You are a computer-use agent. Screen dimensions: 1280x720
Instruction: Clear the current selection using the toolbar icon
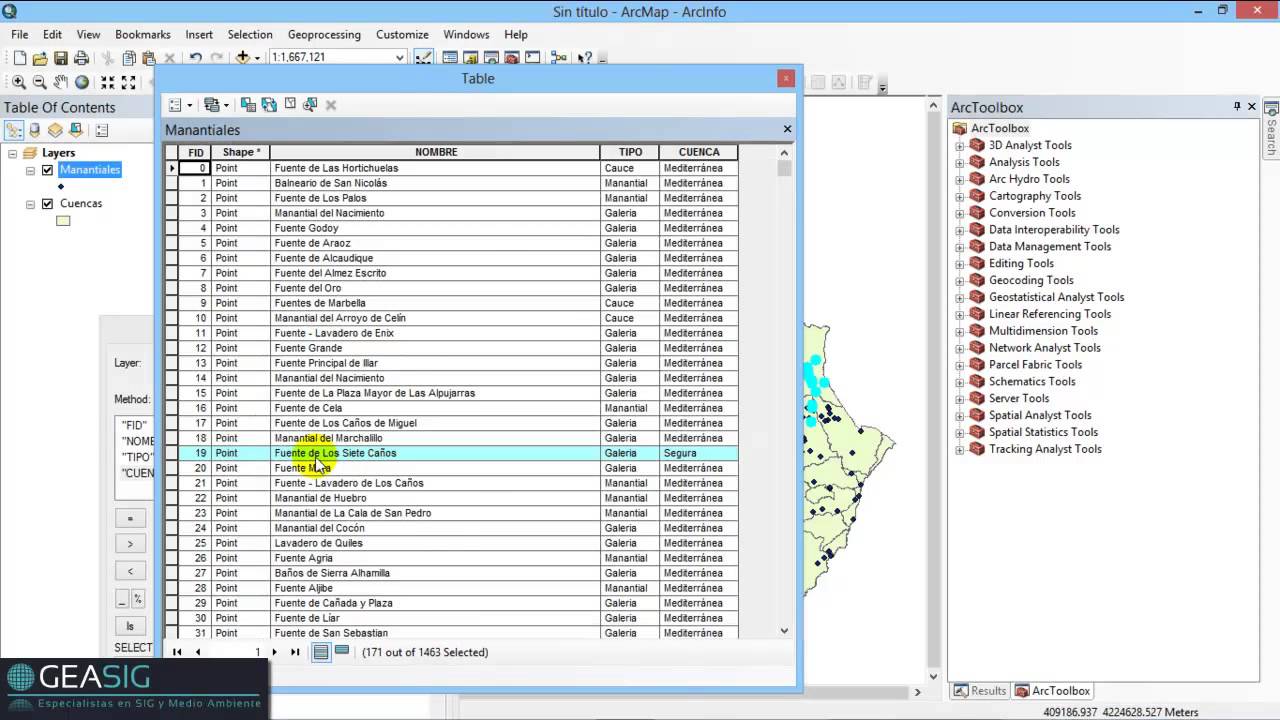pos(290,104)
